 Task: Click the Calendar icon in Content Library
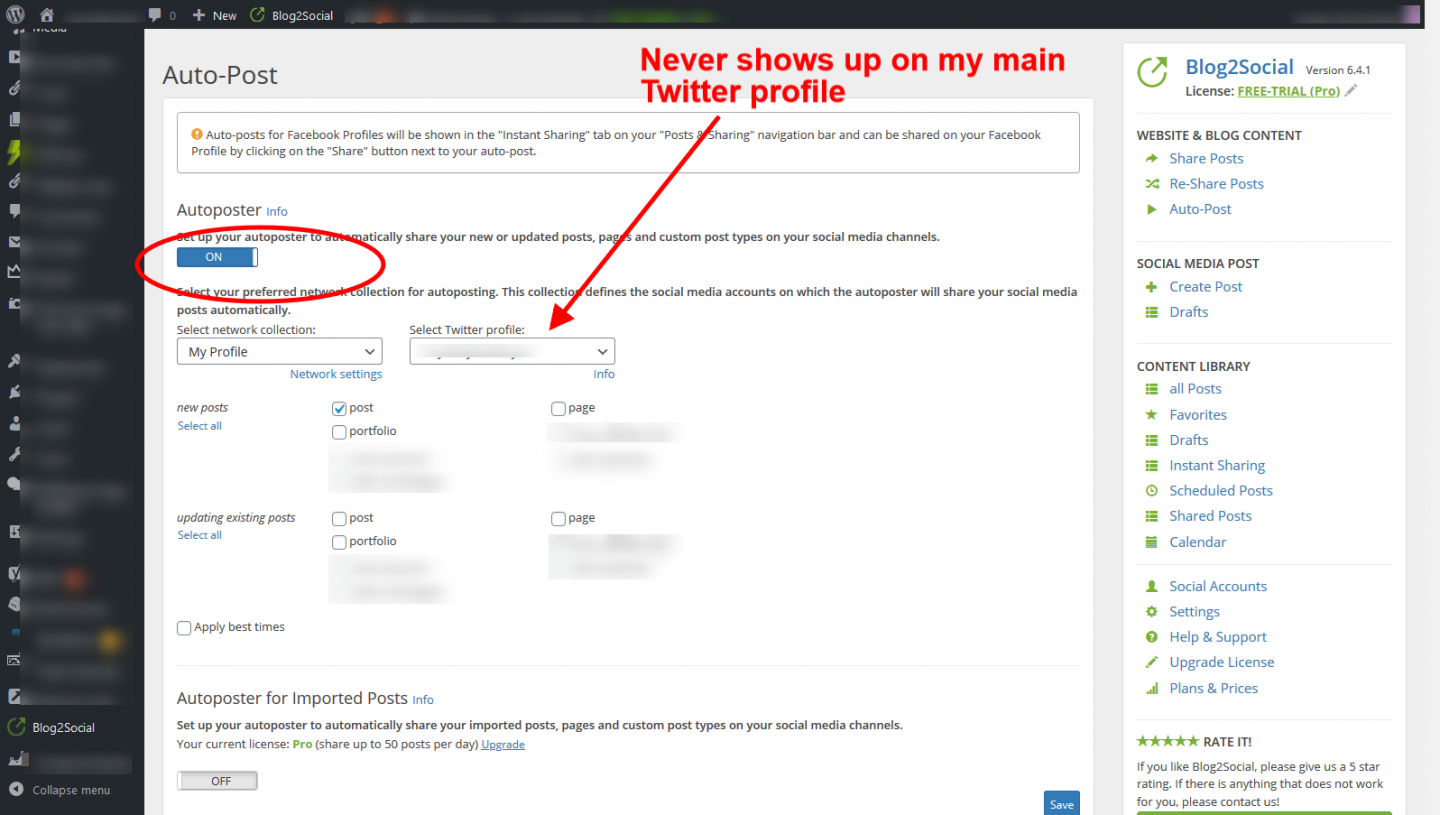point(1150,542)
